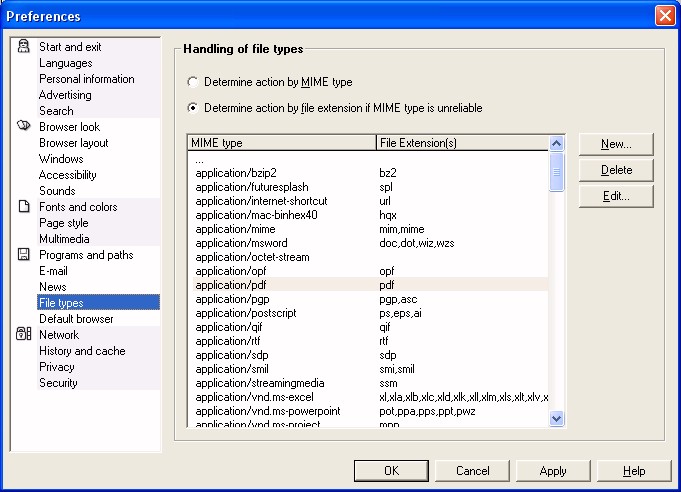Sort by File Extension(s) column header
681x492 pixels.
pos(463,143)
